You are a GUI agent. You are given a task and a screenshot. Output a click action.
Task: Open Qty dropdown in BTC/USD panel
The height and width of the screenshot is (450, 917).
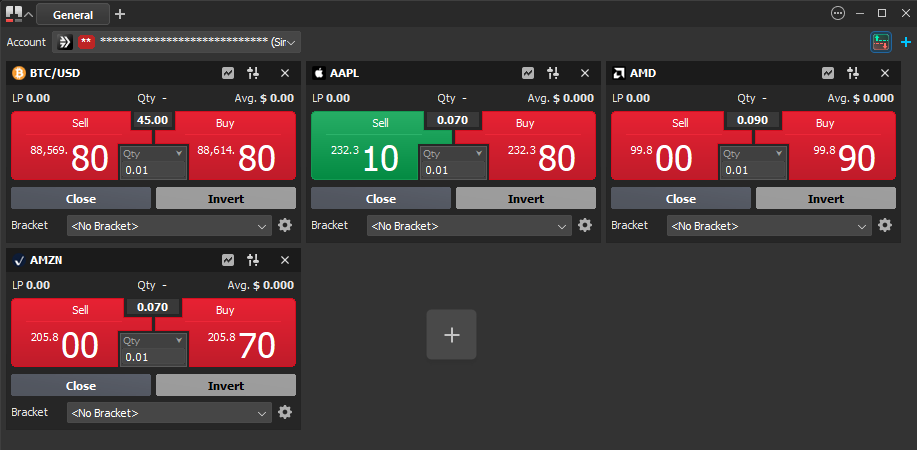click(x=179, y=153)
